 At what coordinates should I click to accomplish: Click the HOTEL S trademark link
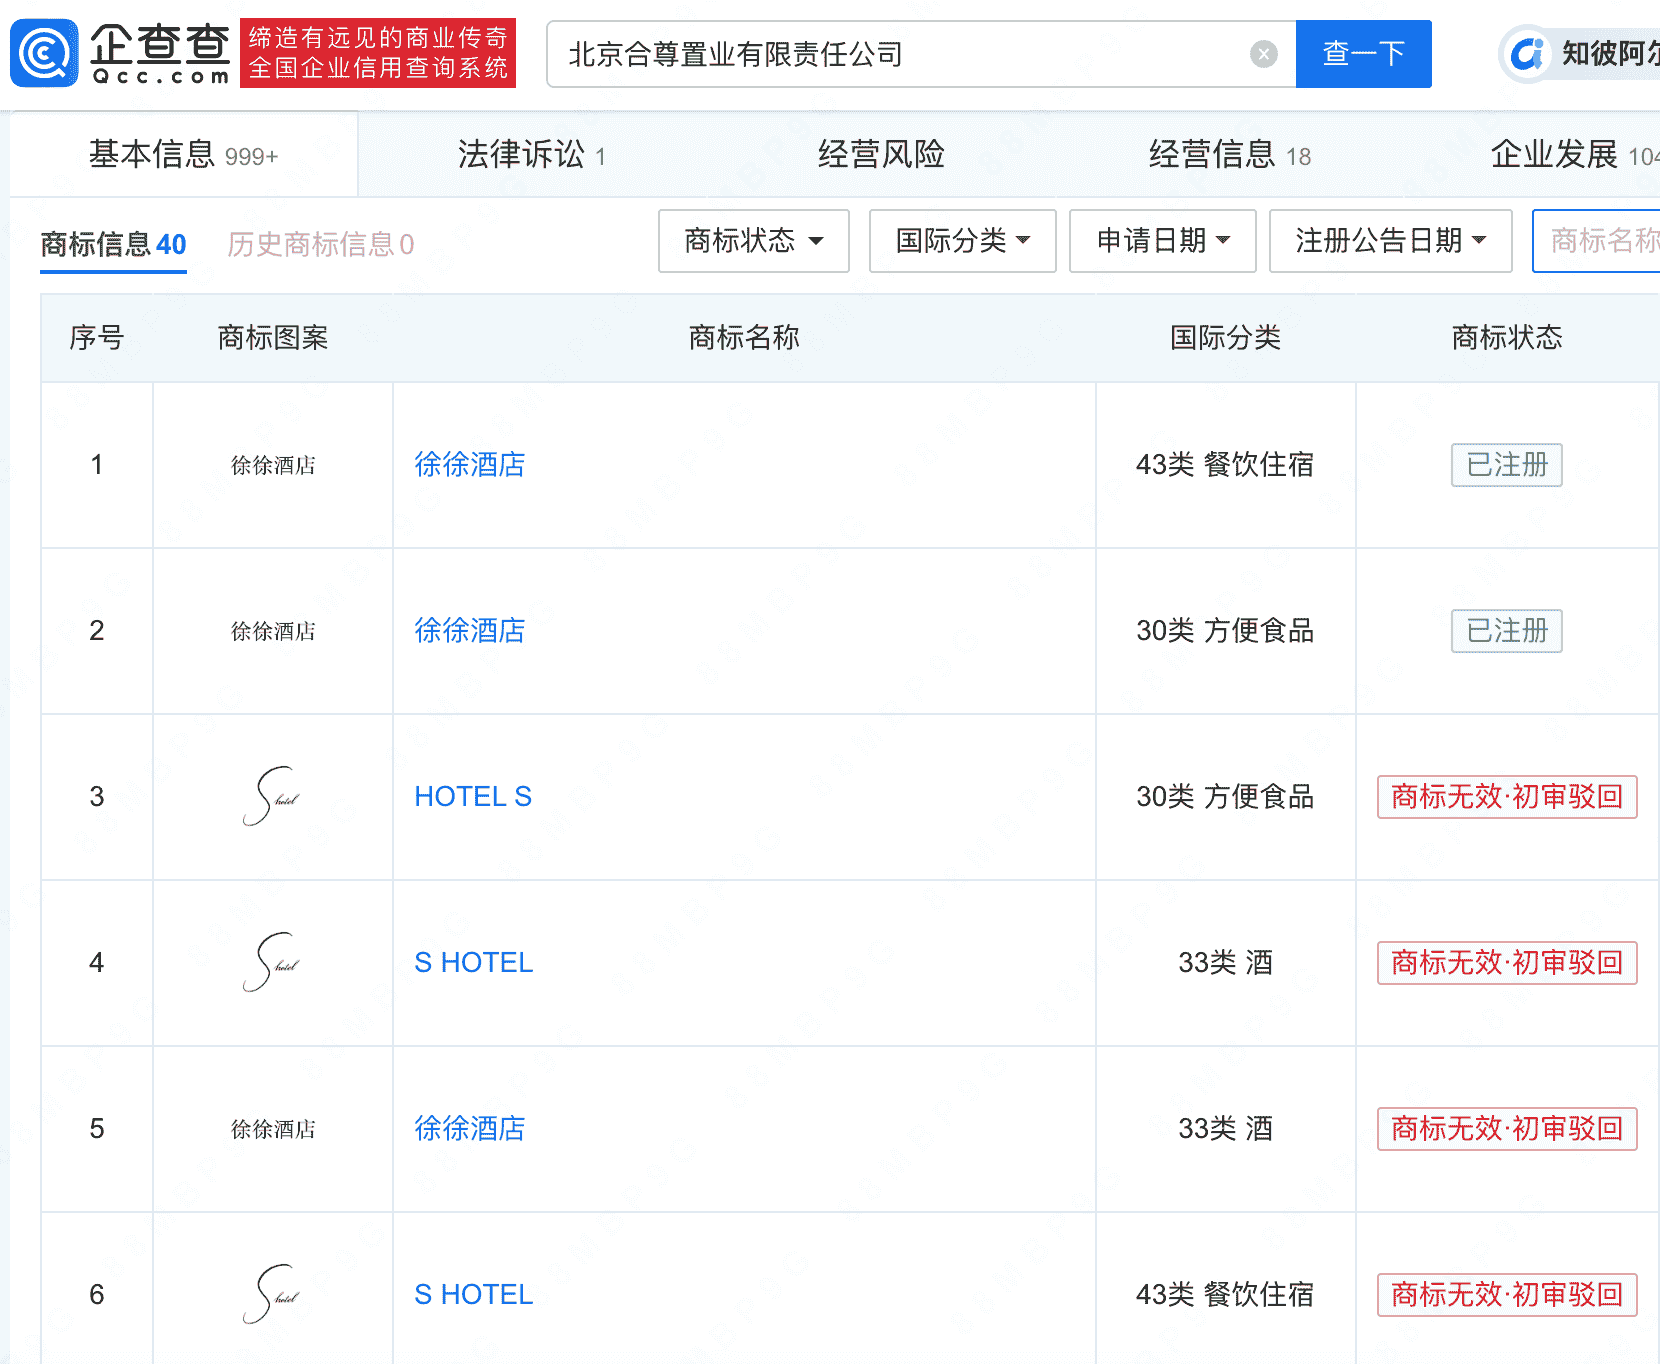point(473,796)
